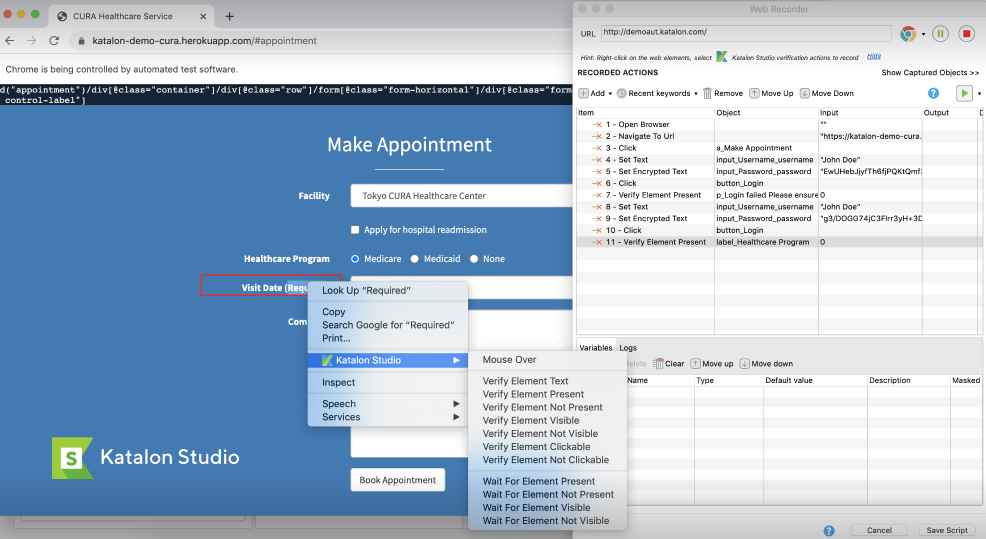Screen dimensions: 986x539
Task: Choose Search Google for "Required"
Action: pos(388,325)
